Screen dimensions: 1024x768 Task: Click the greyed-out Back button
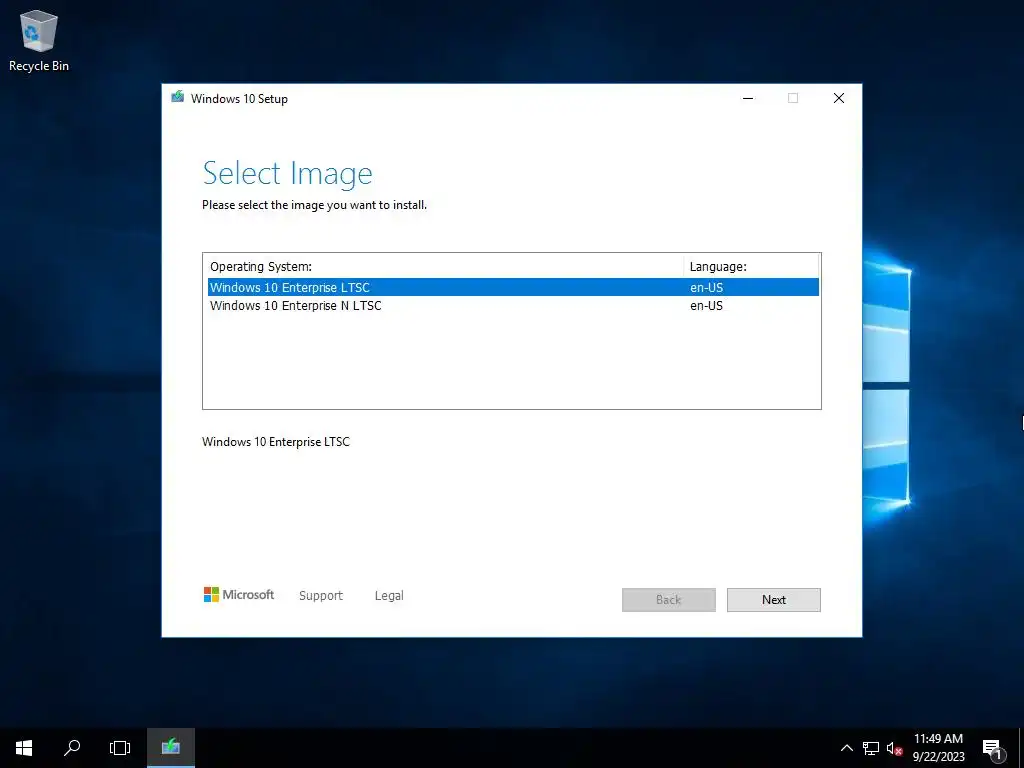click(669, 600)
